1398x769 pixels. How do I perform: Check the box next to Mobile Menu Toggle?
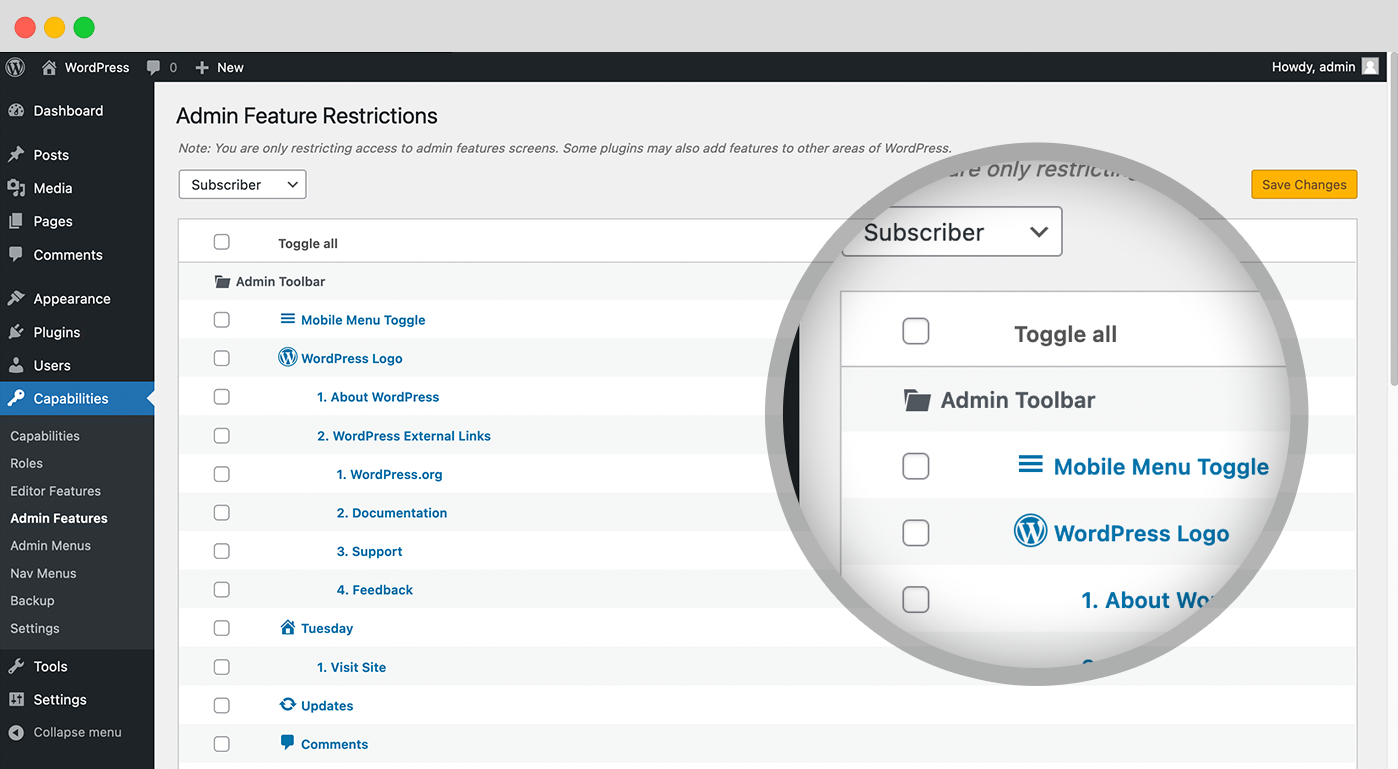(x=221, y=319)
